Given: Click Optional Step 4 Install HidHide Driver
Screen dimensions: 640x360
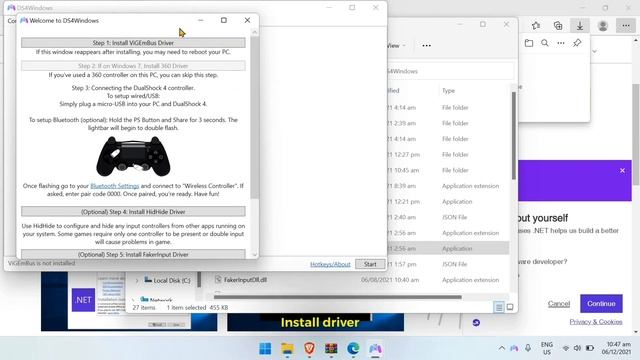Looking at the screenshot, I should pos(133,211).
